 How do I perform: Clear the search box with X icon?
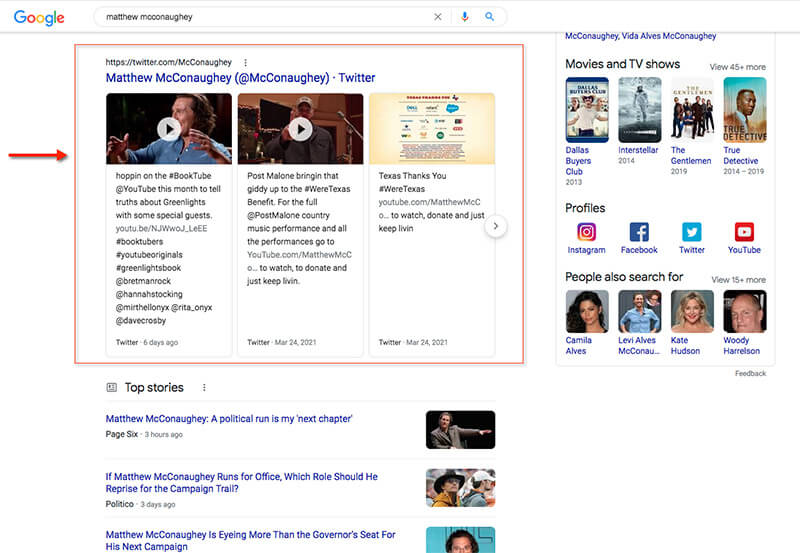click(438, 17)
